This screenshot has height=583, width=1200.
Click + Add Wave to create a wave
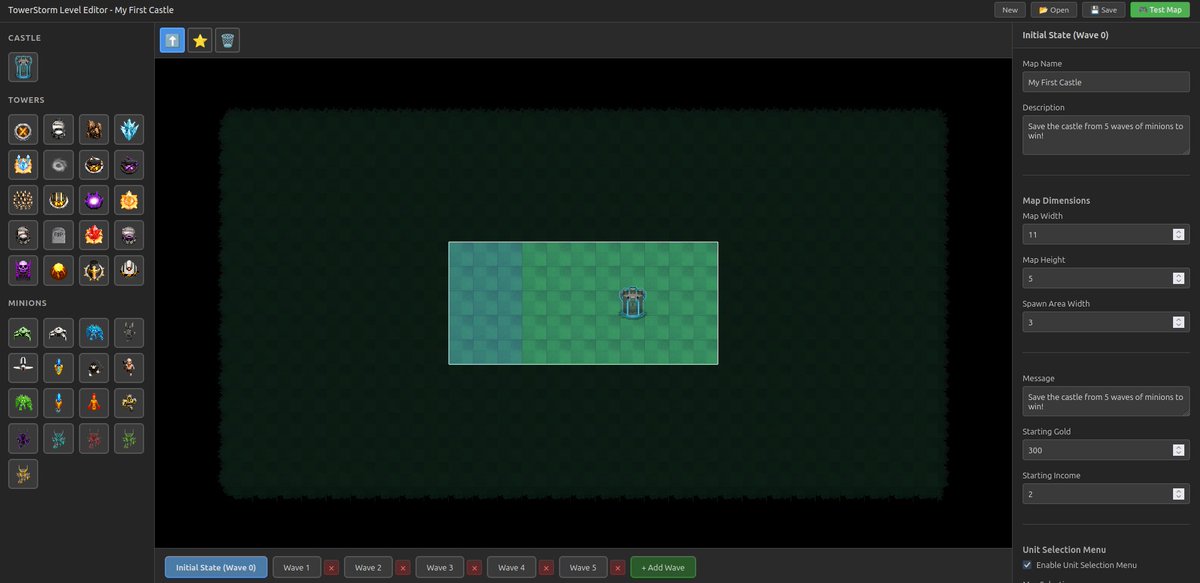pyautogui.click(x=662, y=567)
